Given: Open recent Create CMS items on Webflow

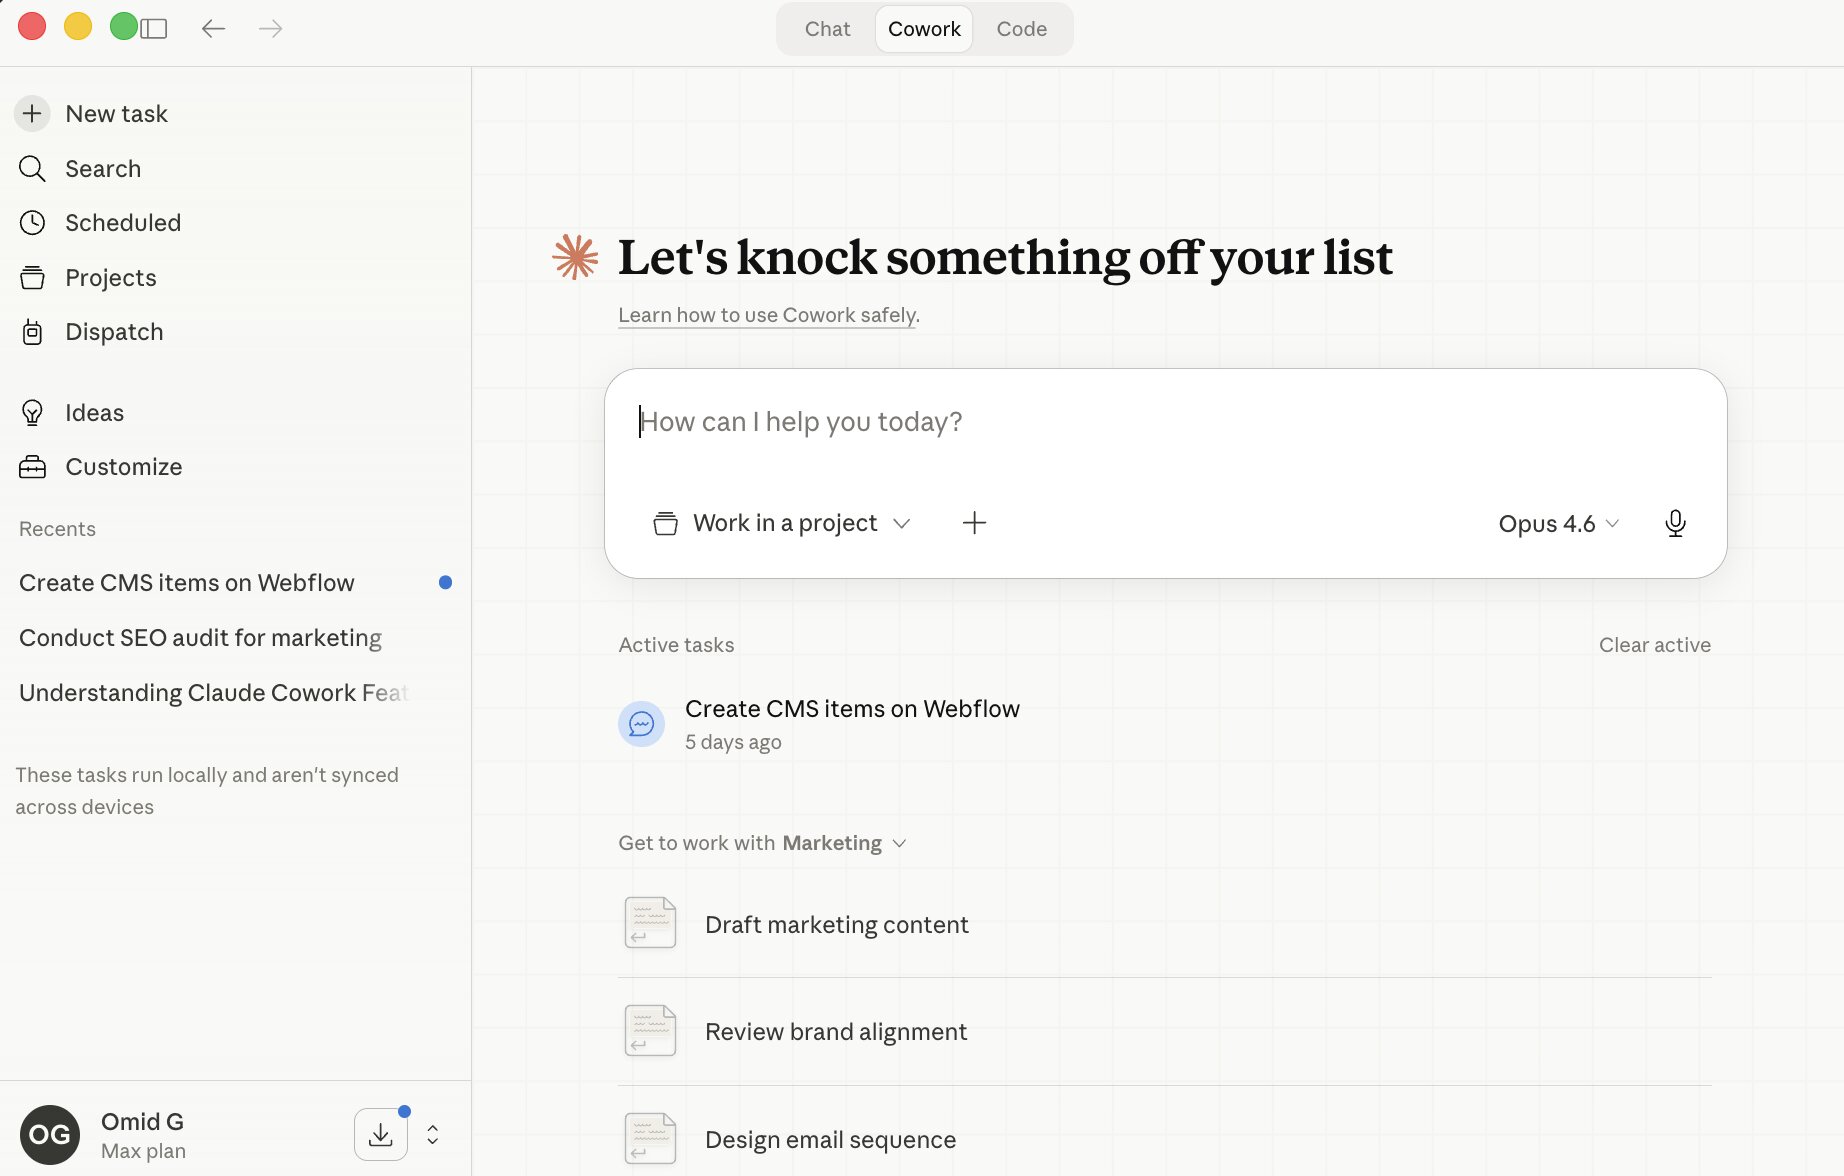Looking at the screenshot, I should 235,583.
